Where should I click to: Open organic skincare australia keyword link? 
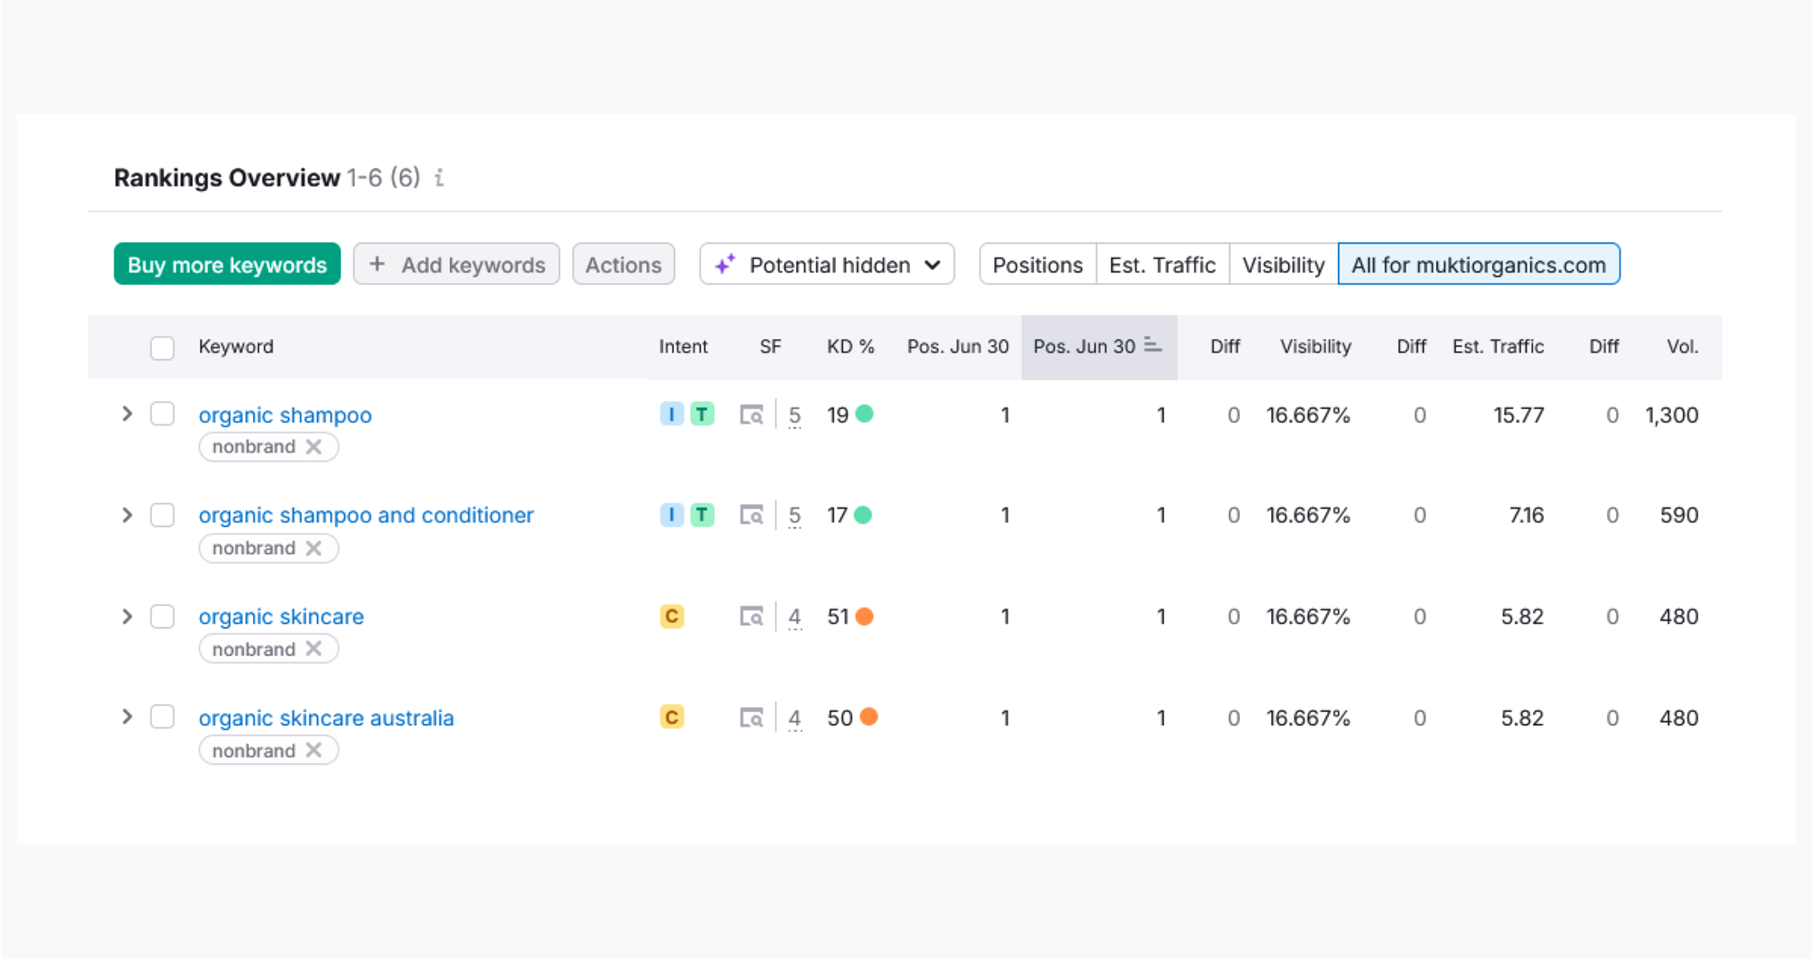(326, 718)
